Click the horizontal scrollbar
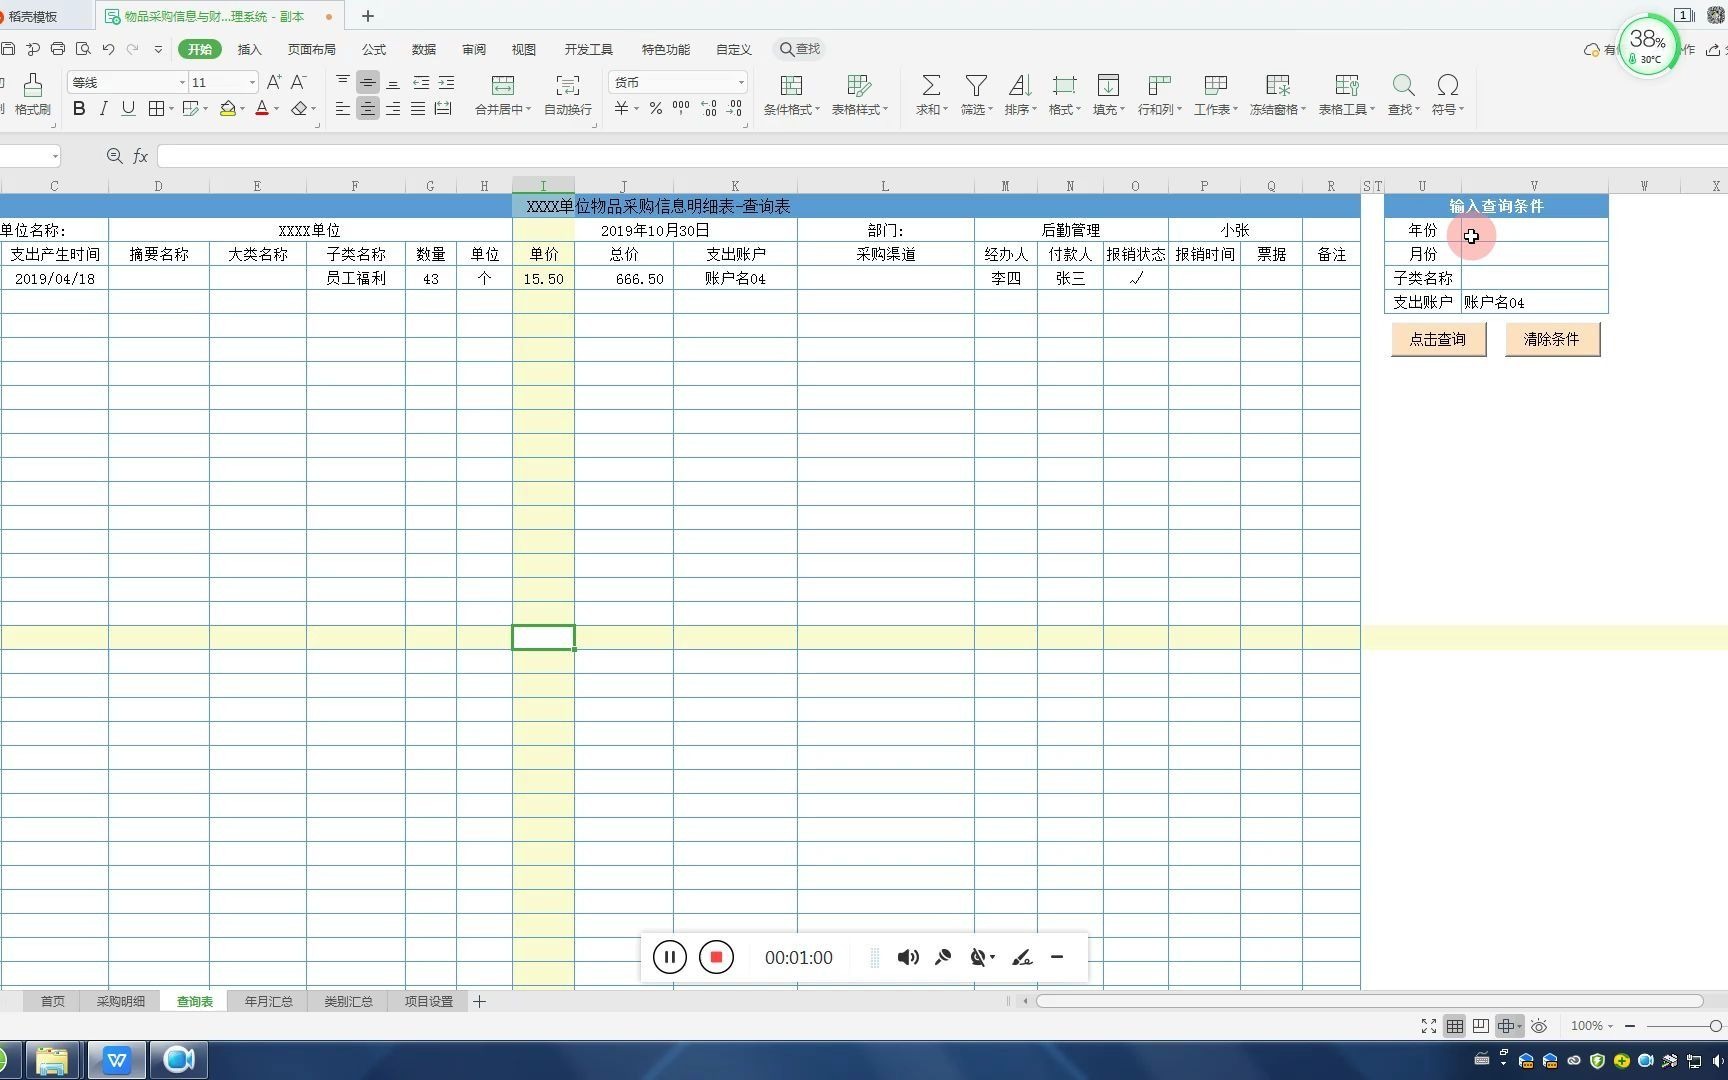Screen dimensions: 1728x1080 (1369, 1001)
